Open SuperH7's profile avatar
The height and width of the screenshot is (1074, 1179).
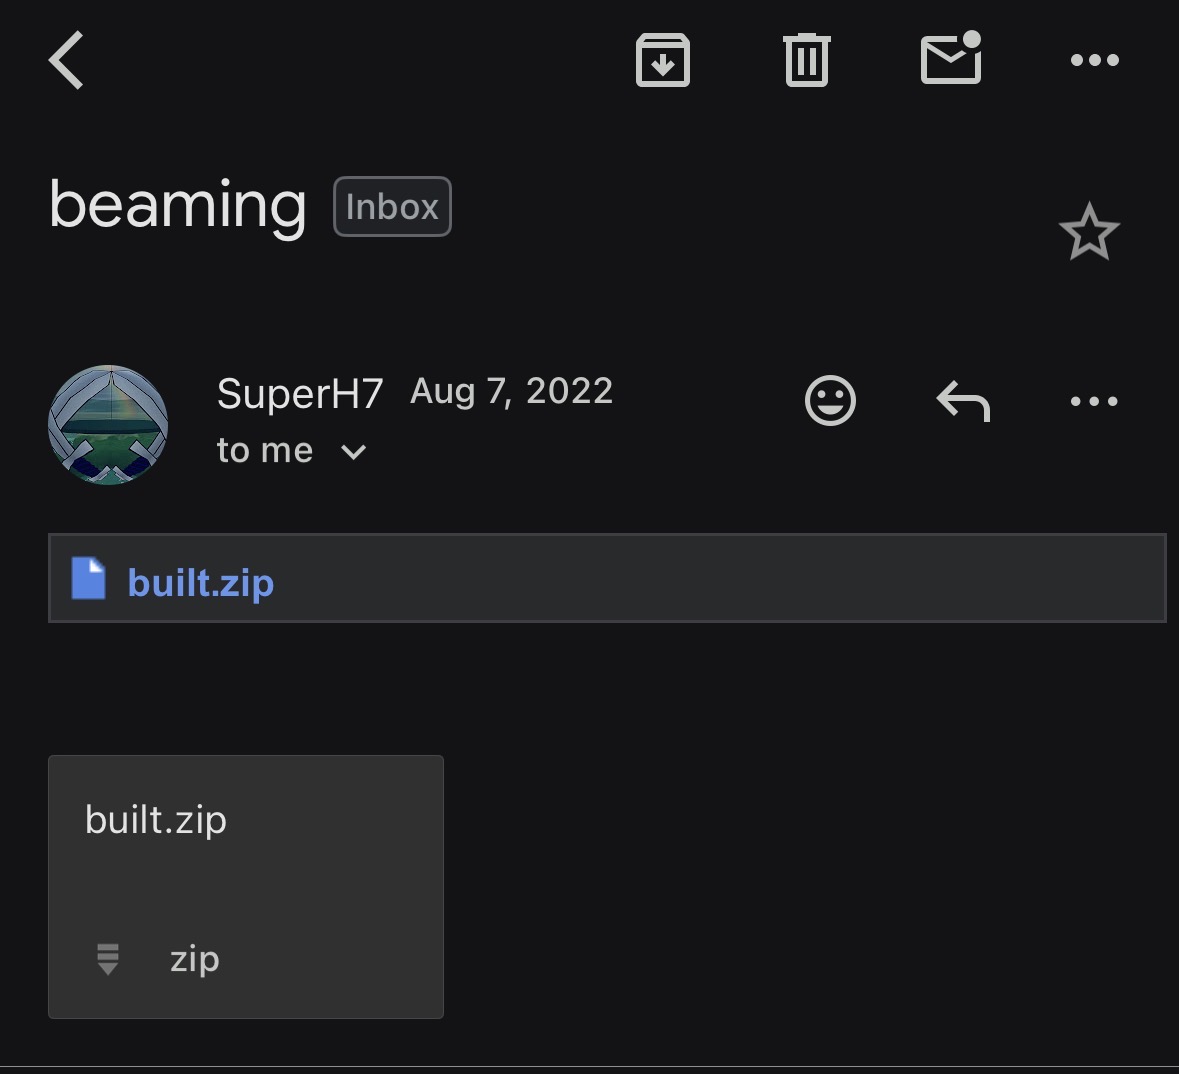(x=108, y=425)
